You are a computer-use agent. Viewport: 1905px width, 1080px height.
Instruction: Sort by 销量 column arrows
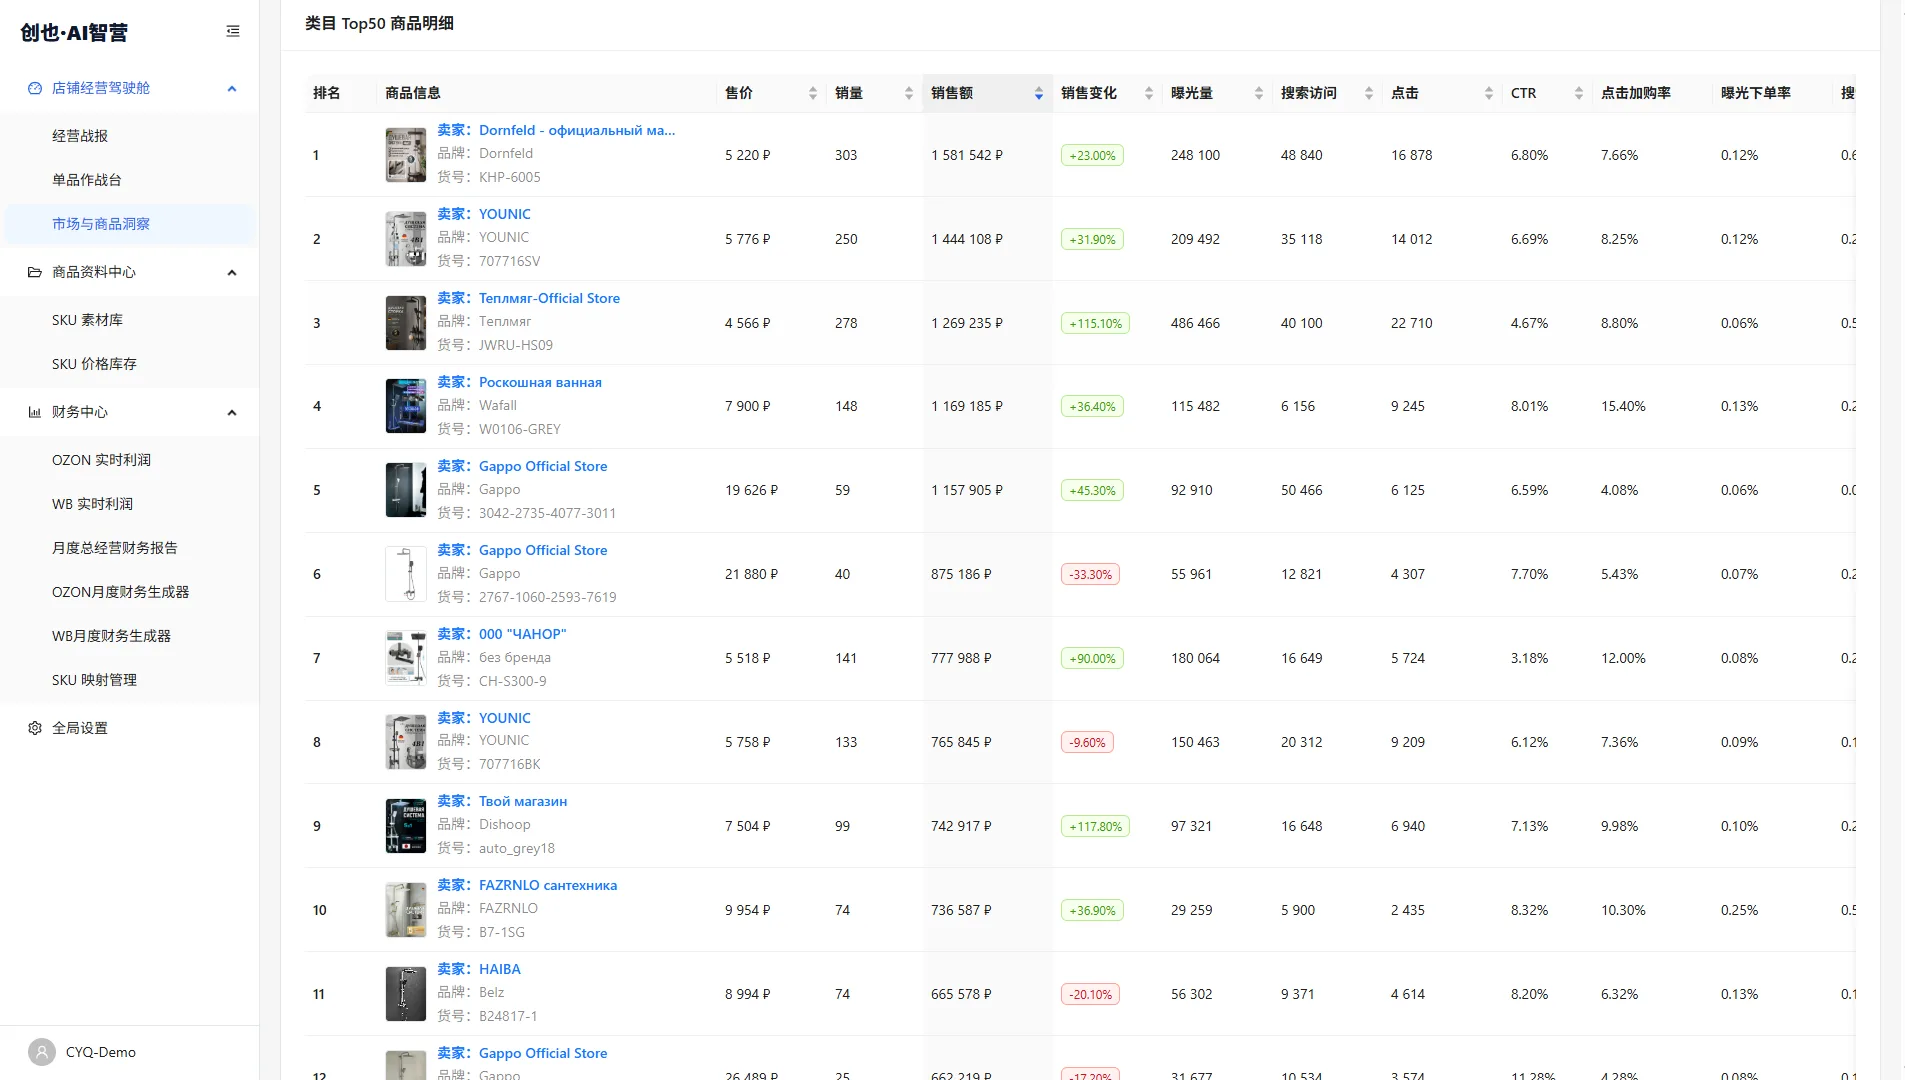point(909,93)
